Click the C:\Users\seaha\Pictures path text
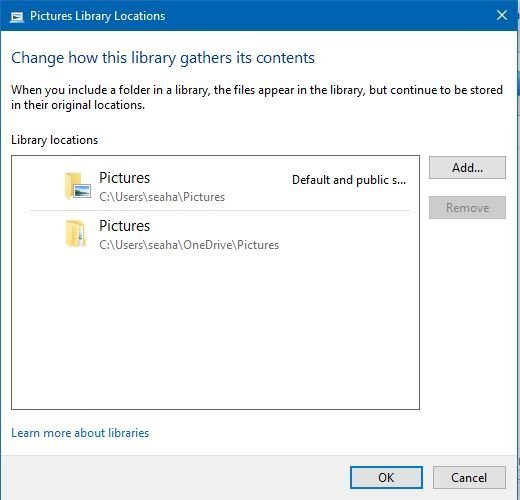 point(162,197)
